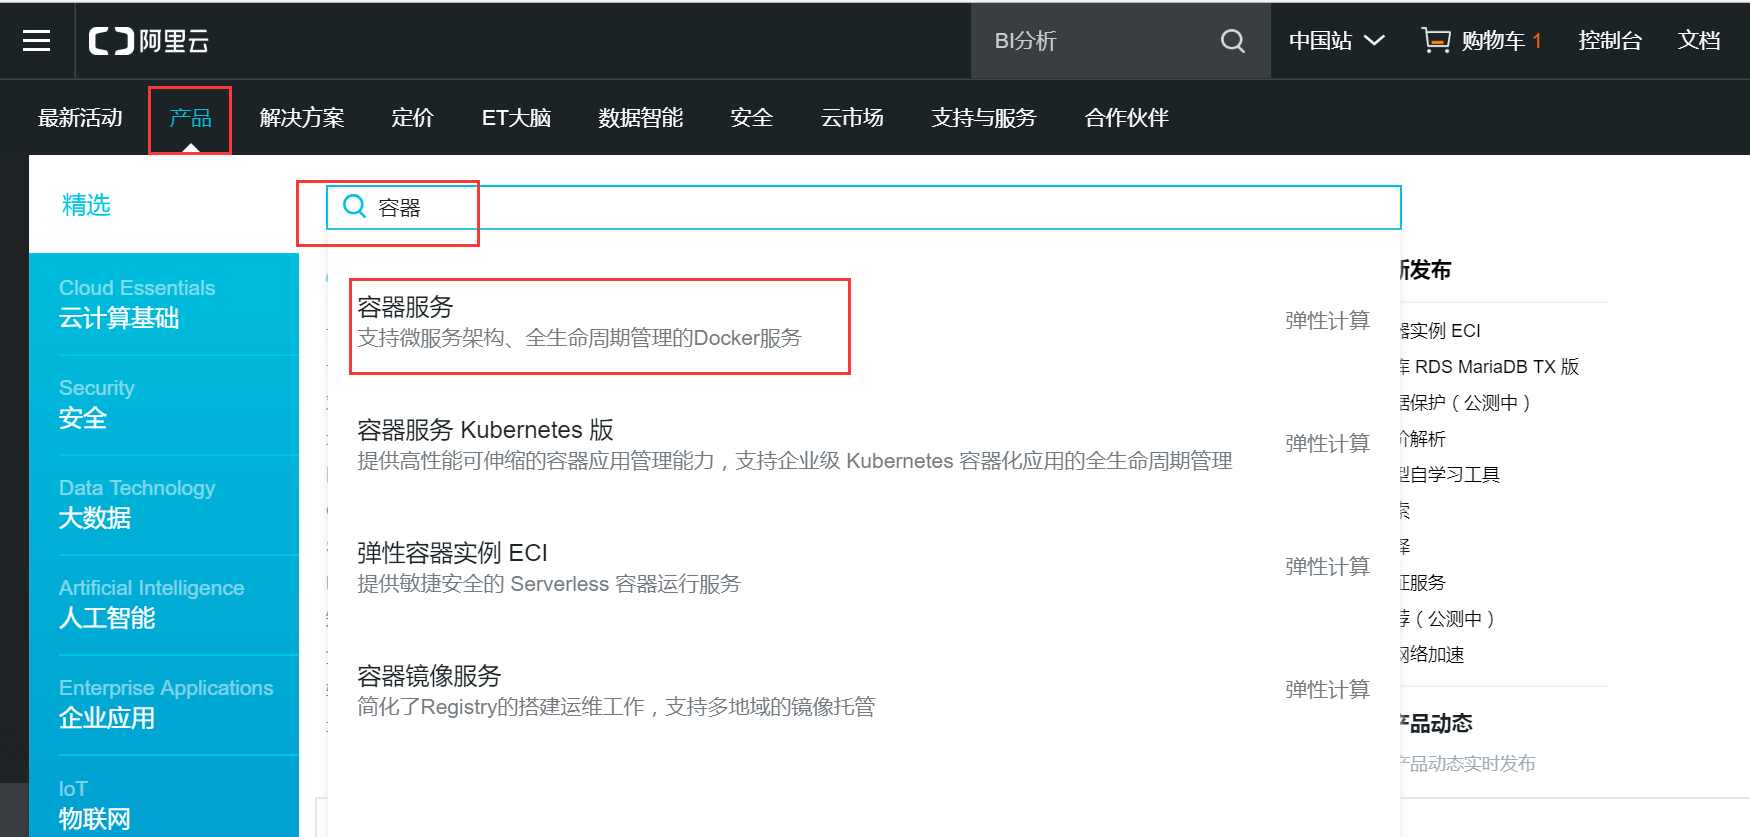Open the 容器服务 Kubernetes 版 result

(485, 430)
